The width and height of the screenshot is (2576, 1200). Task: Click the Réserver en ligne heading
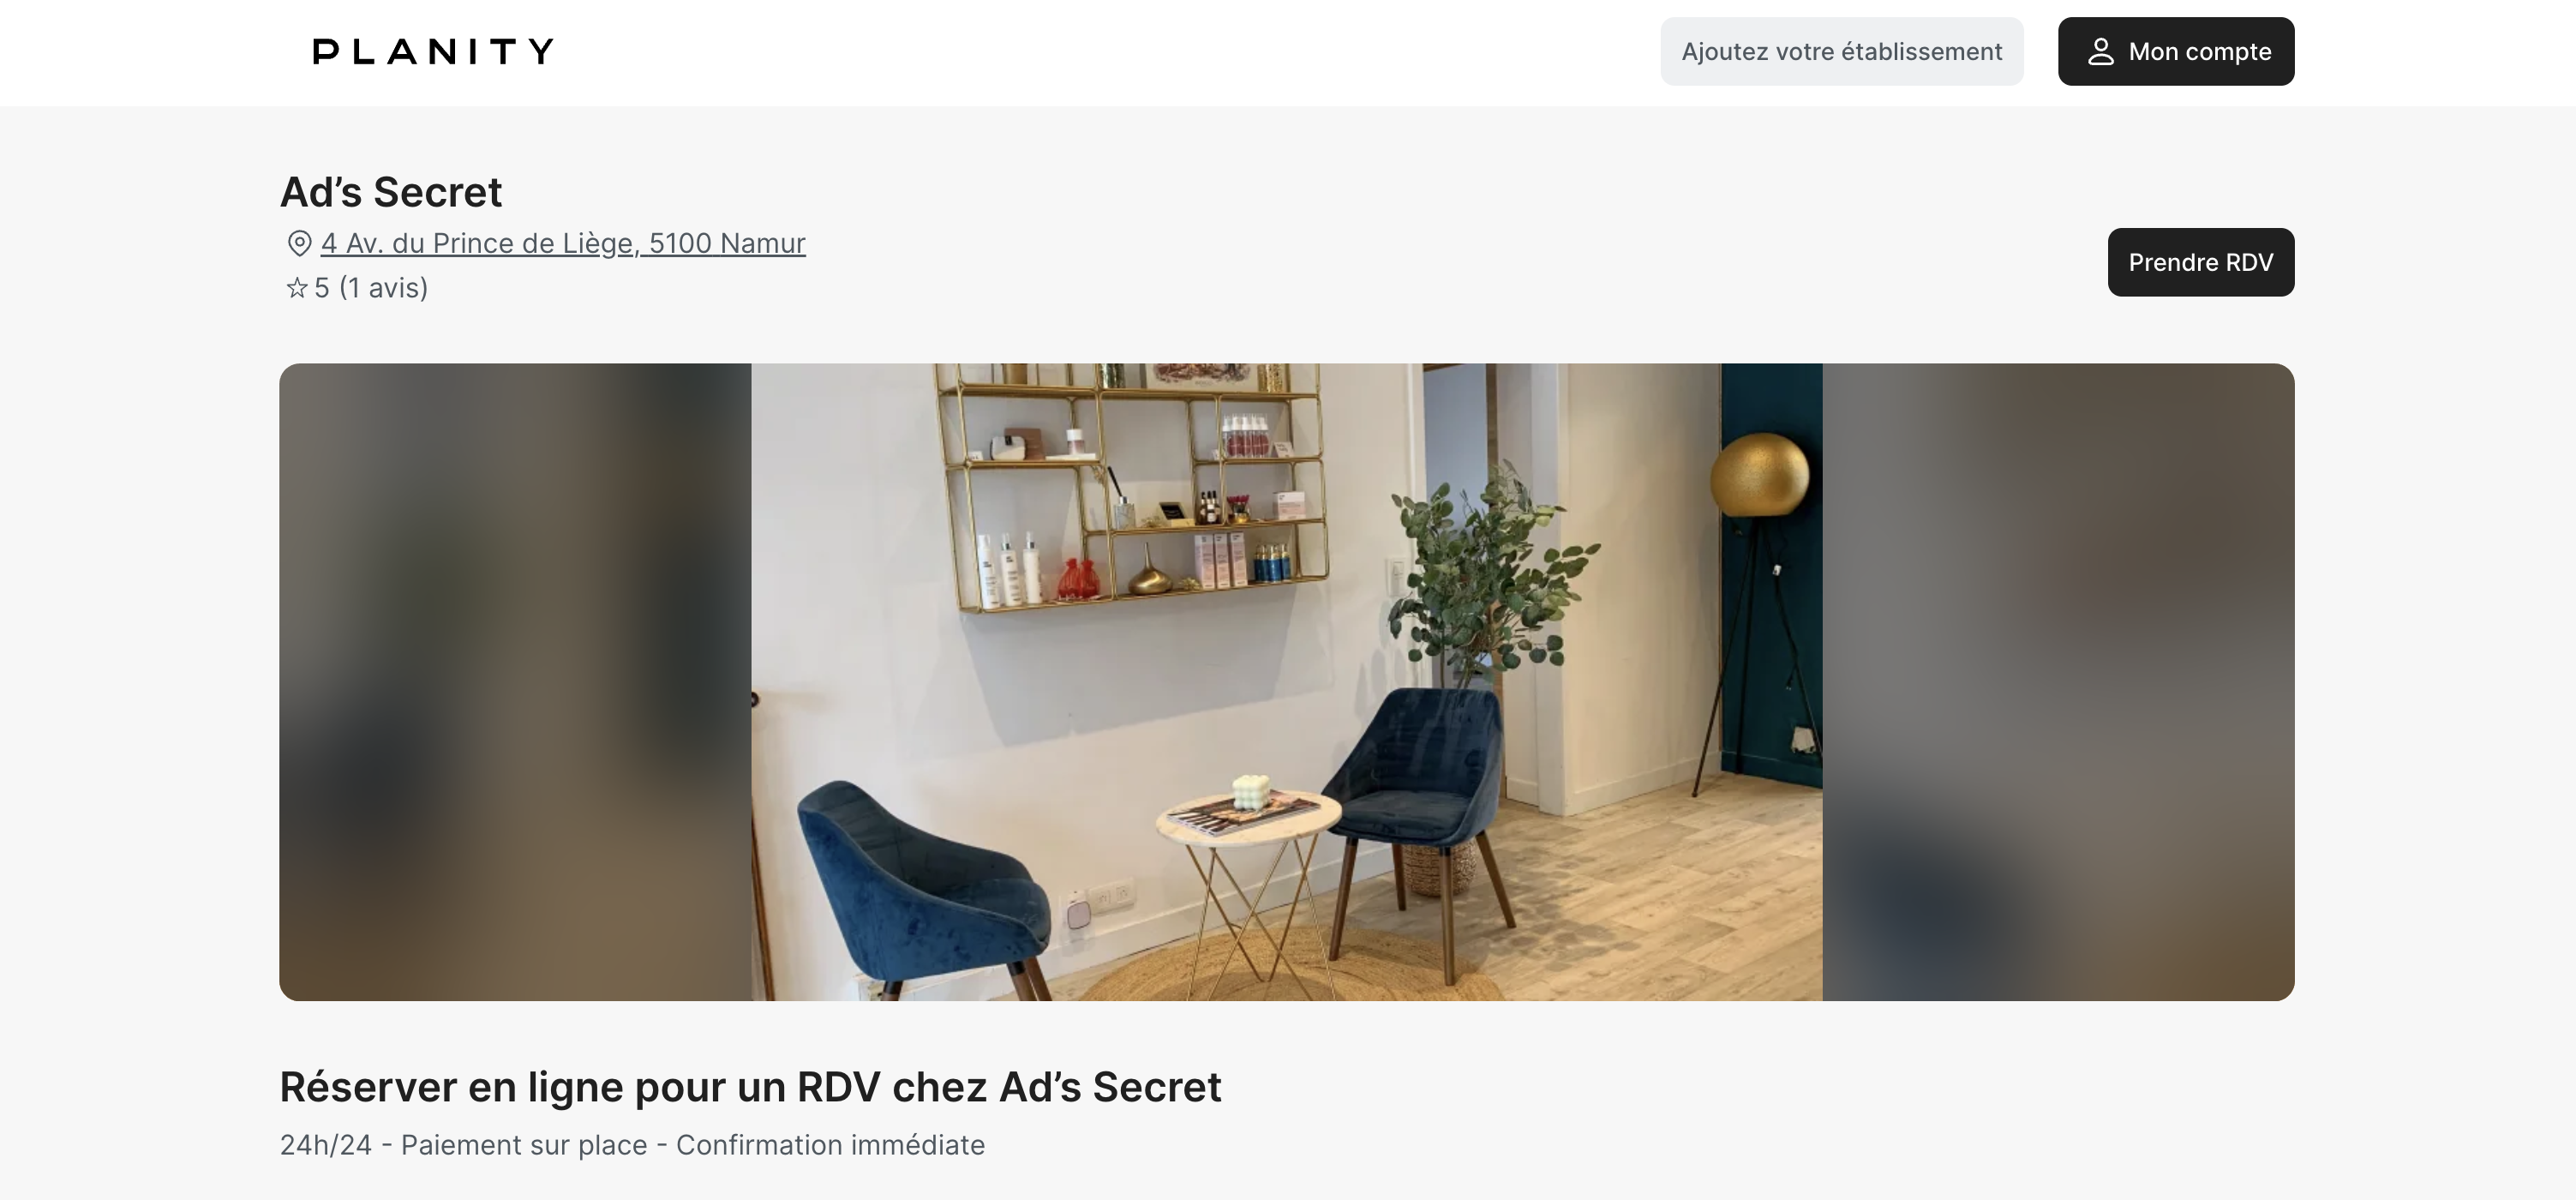click(x=750, y=1087)
